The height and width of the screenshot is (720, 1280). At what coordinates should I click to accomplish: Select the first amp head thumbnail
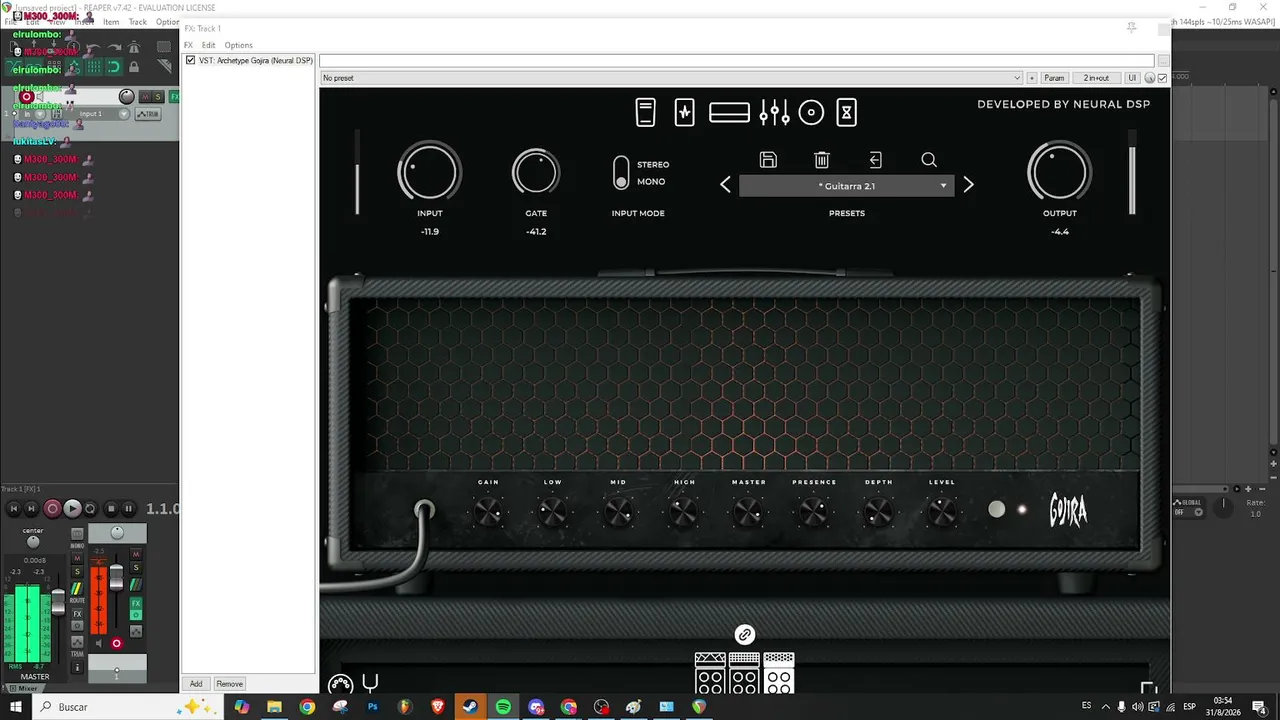pos(710,673)
